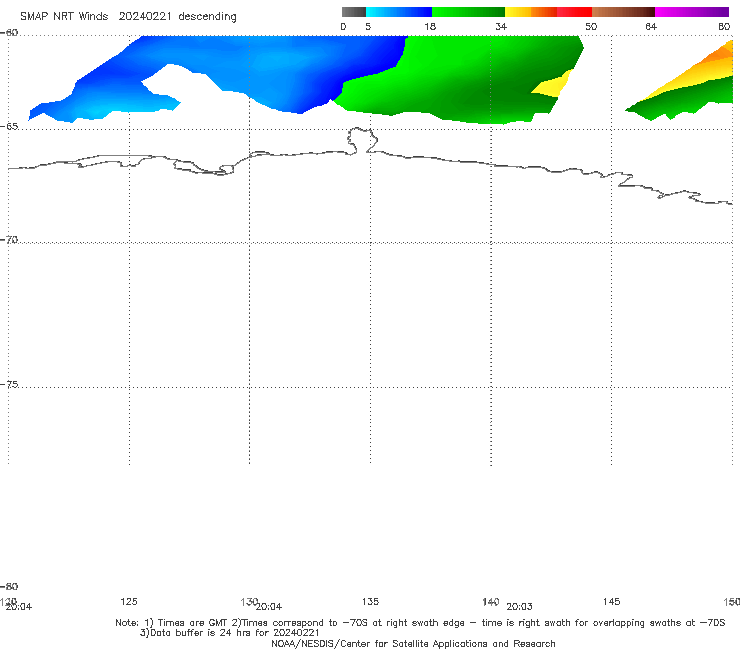Viewport: 740px width, 650px height.
Task: Click the title 'SMAP NRT Winds 20240221 descending'
Action: pos(128,16)
